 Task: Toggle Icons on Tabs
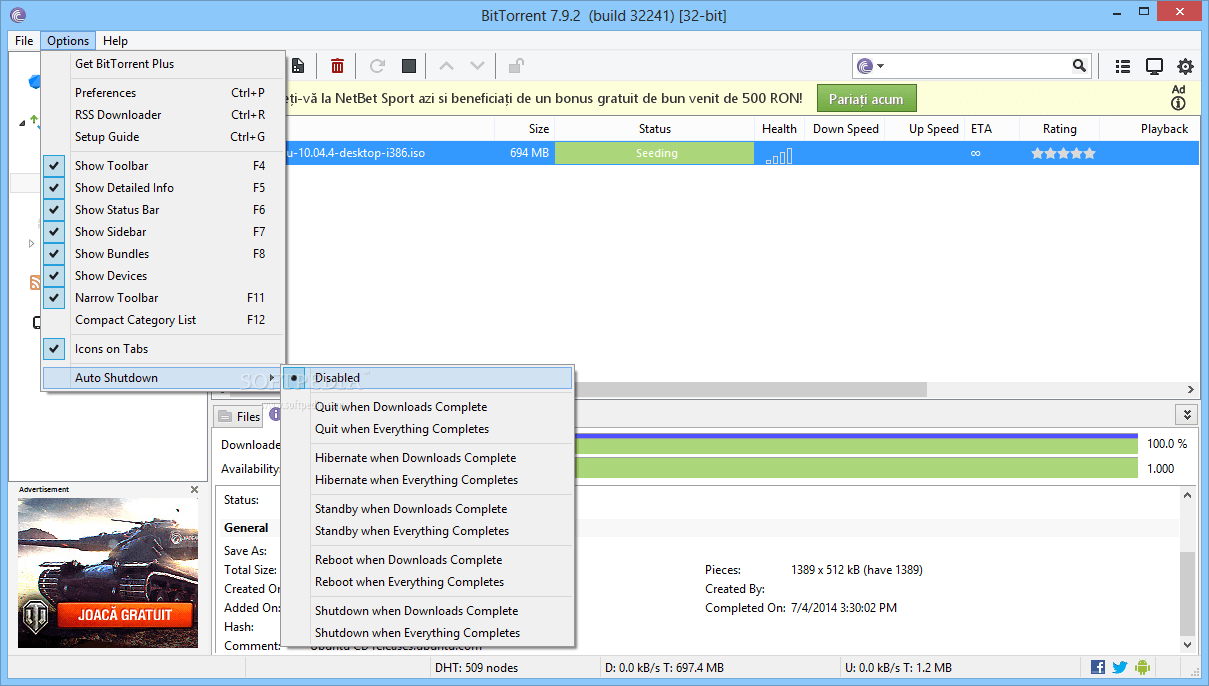pyautogui.click(x=163, y=349)
